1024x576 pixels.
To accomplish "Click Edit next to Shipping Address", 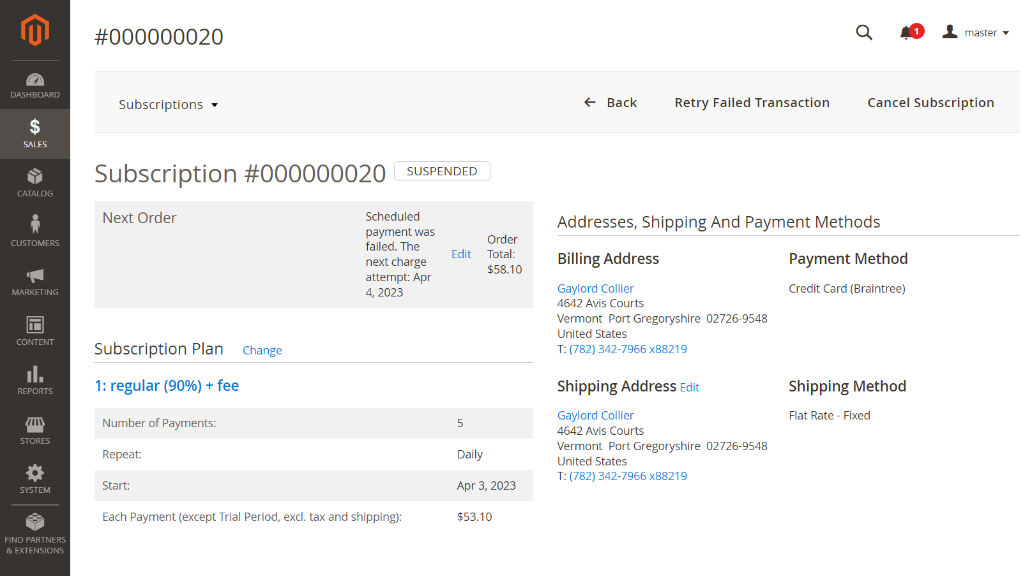I will coord(689,387).
